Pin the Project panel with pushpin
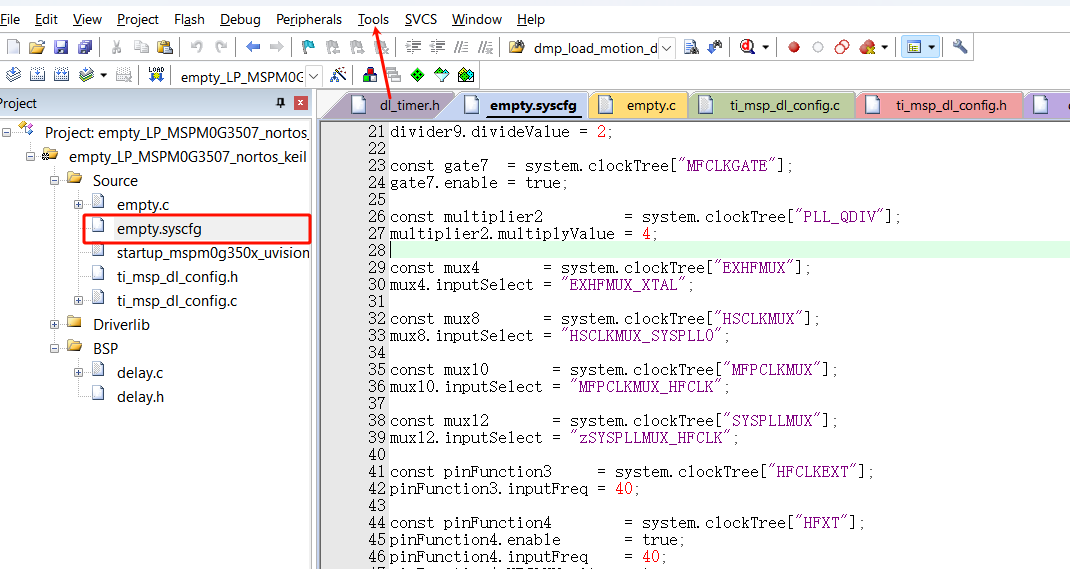1070x569 pixels. (x=280, y=103)
